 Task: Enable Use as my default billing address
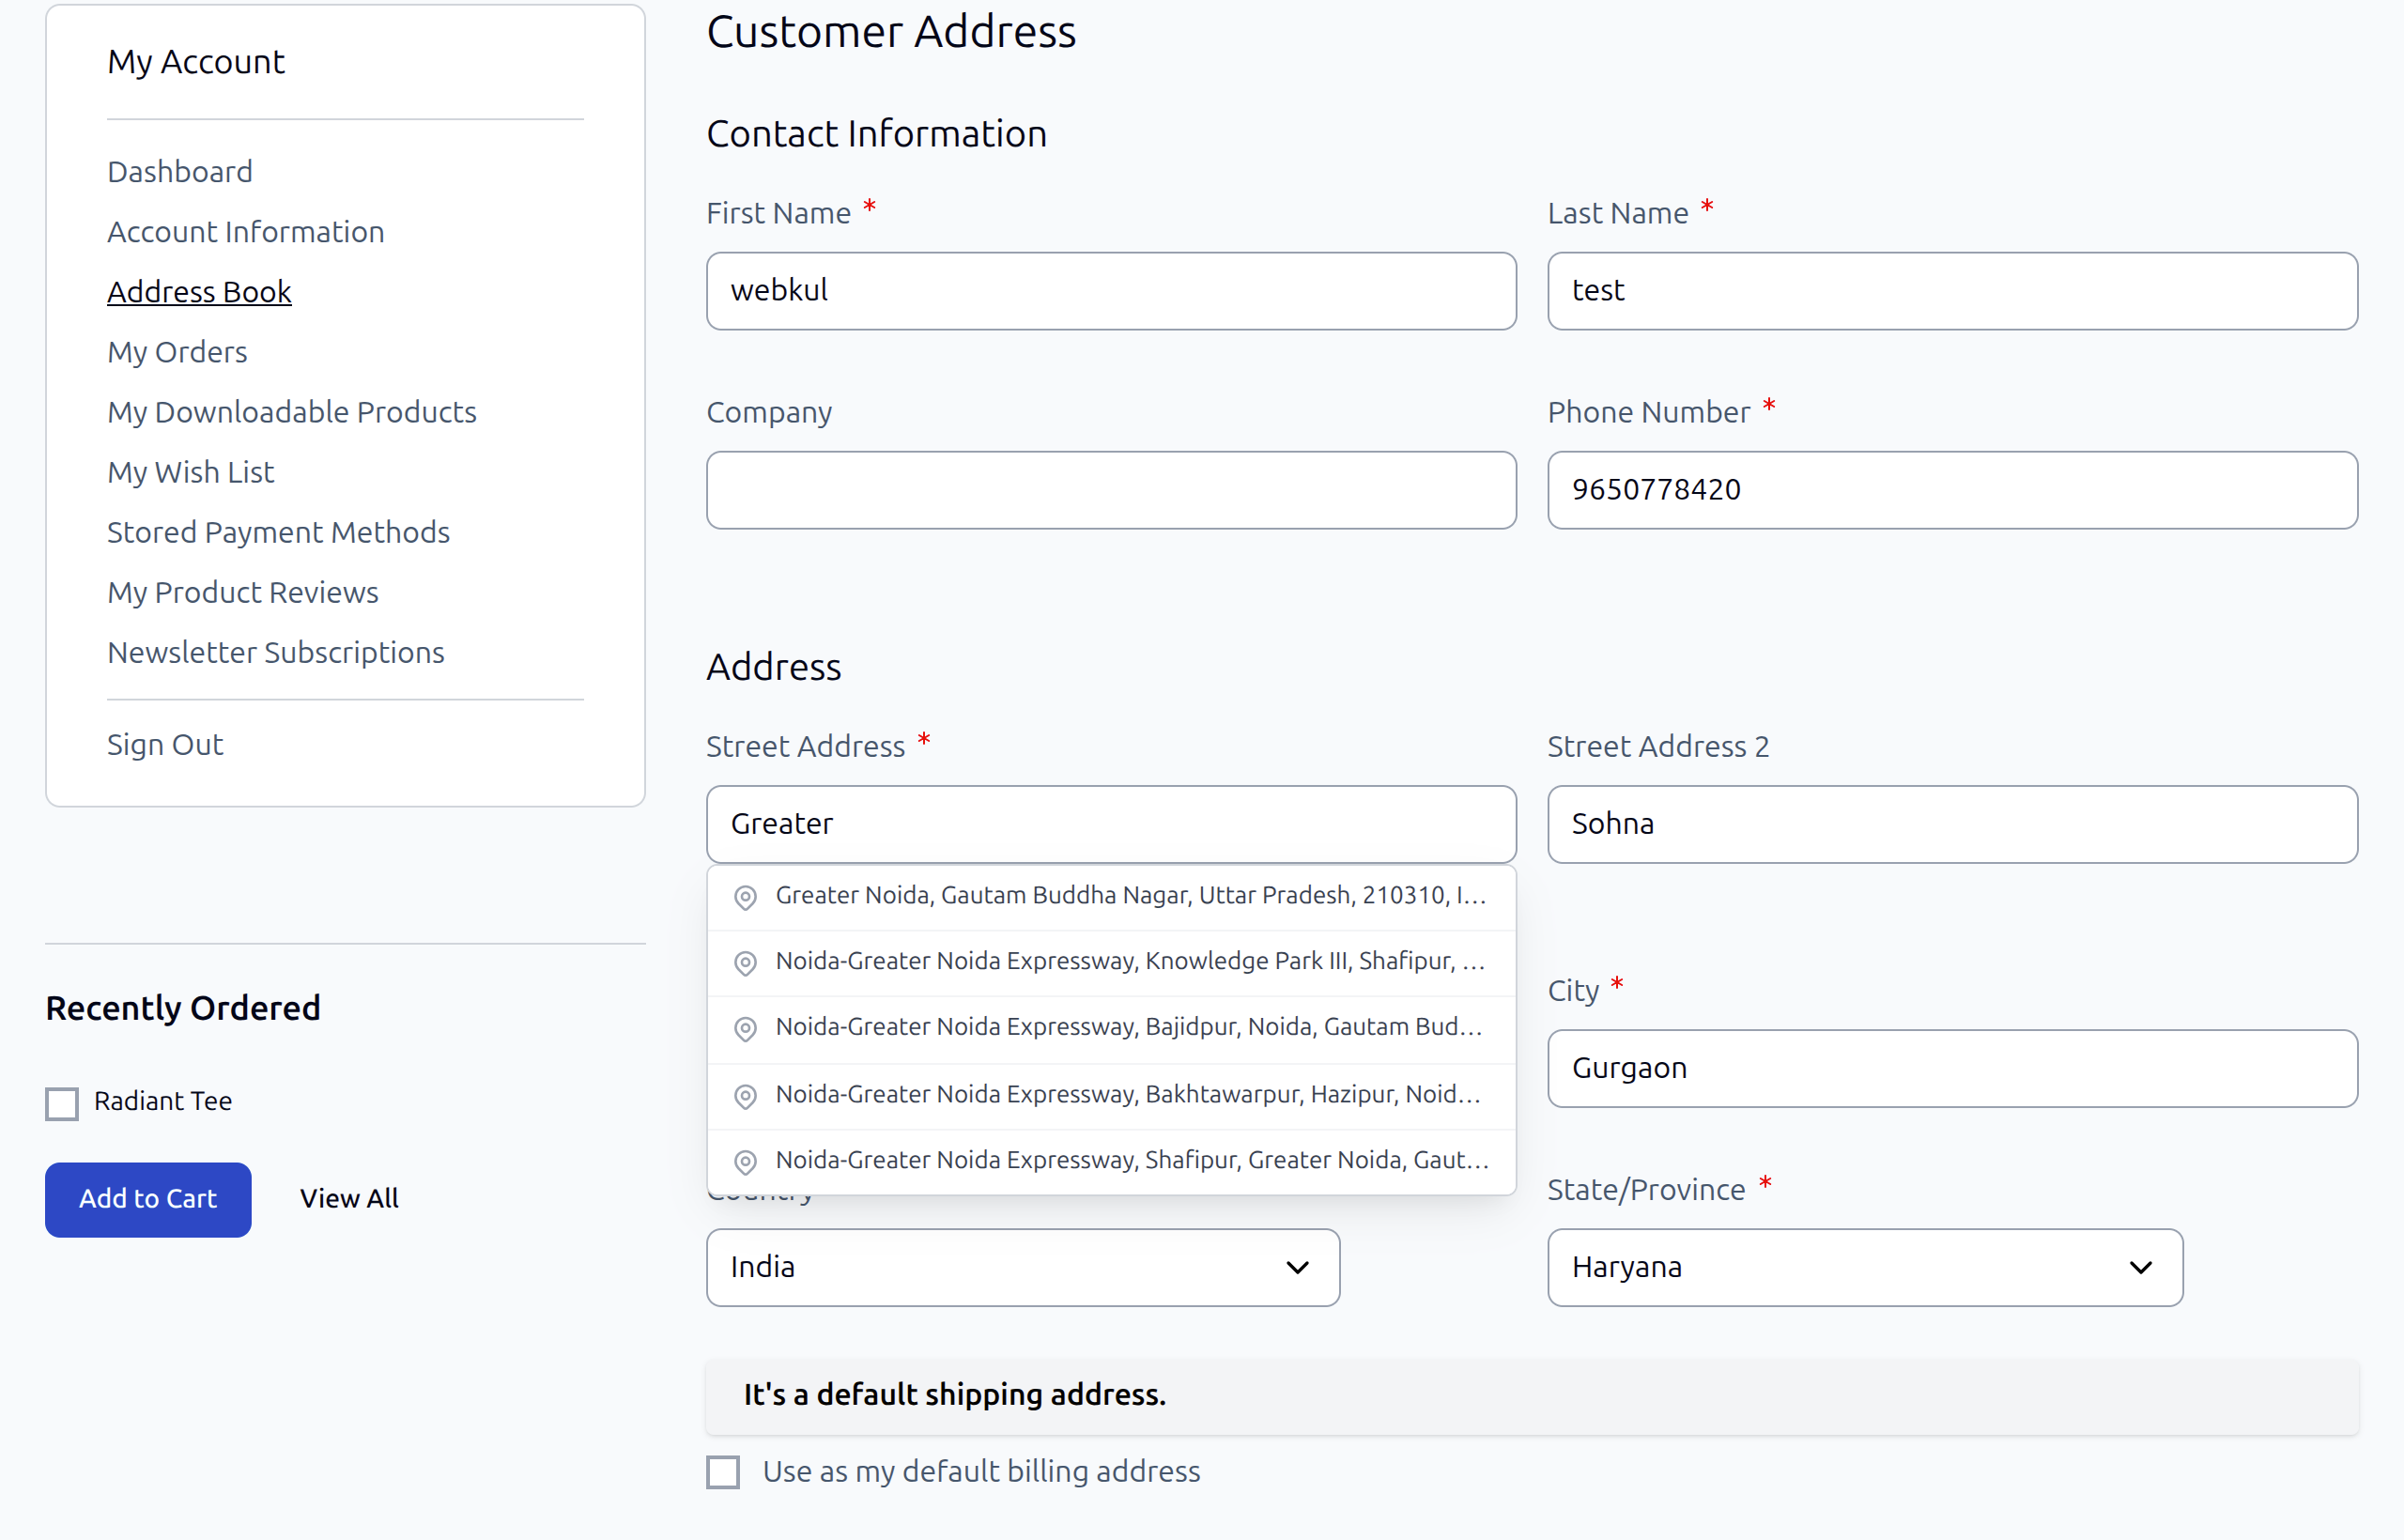723,1471
